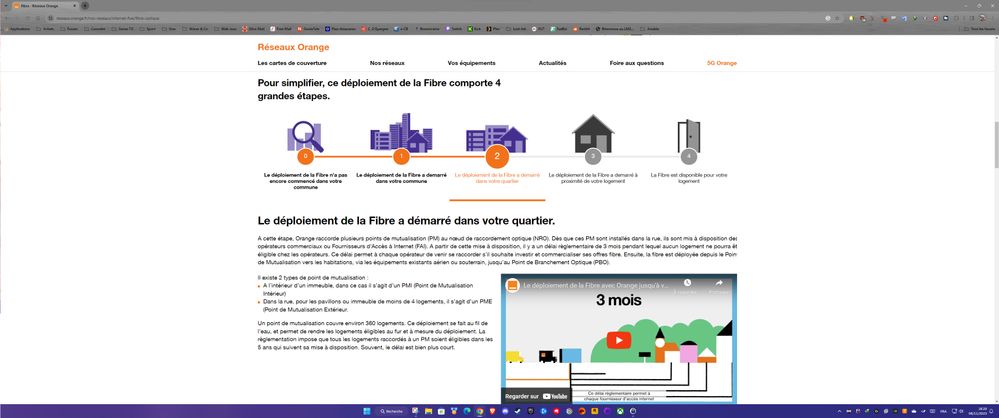Open the taskbar clock and date
The image size is (999, 418).
(977, 412)
